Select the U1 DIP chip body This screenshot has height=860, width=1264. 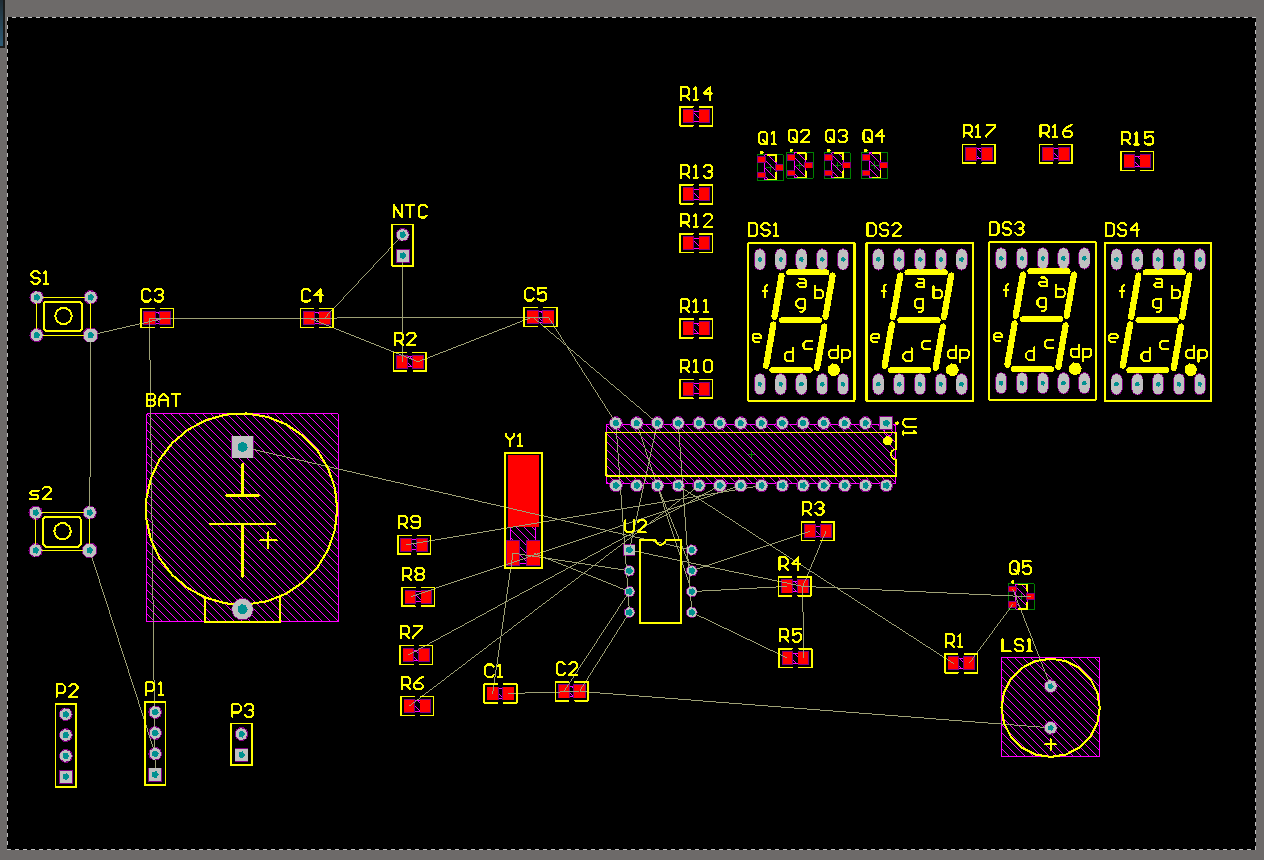click(751, 454)
